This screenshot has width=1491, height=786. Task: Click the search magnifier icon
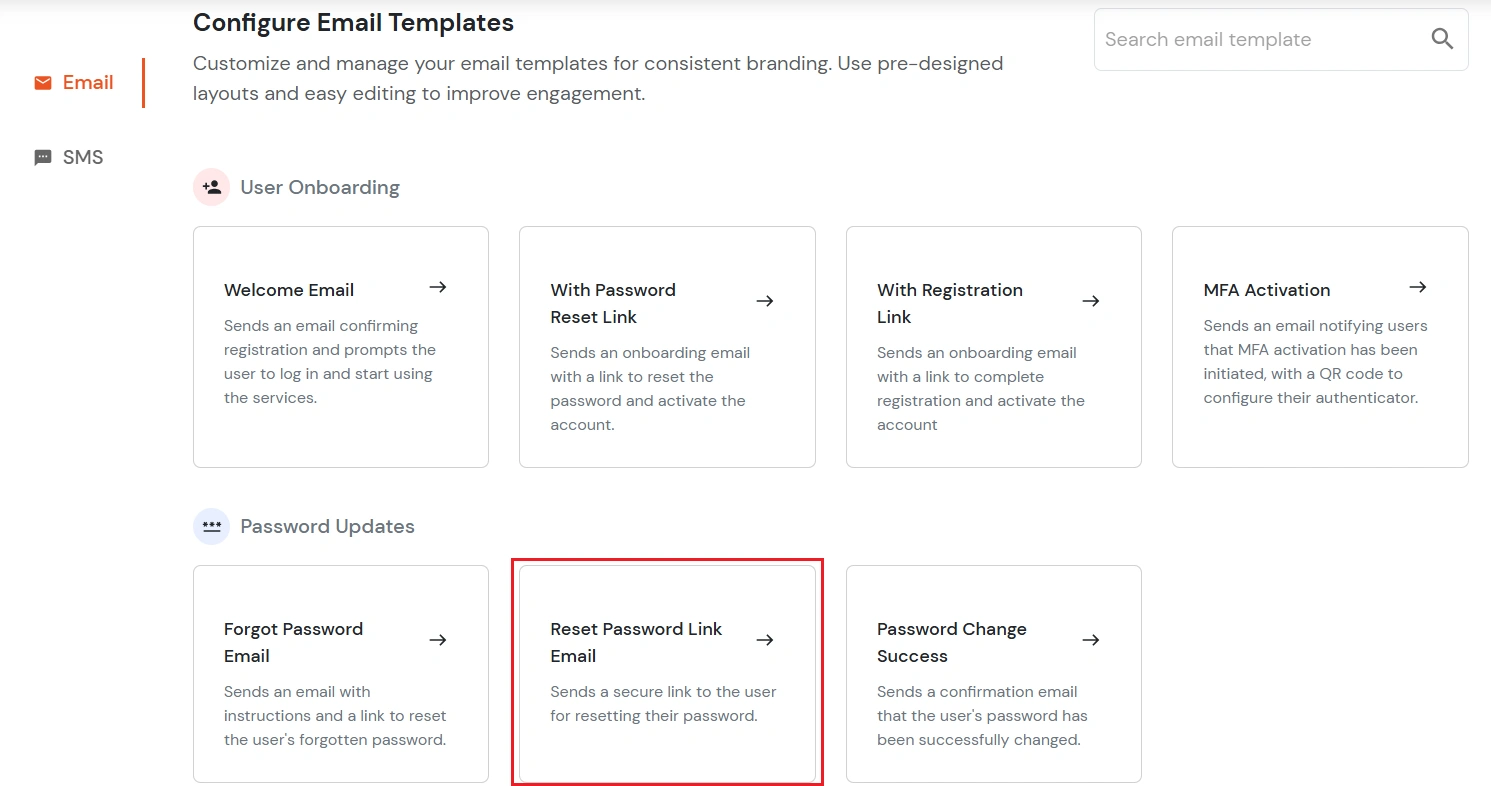tap(1442, 38)
